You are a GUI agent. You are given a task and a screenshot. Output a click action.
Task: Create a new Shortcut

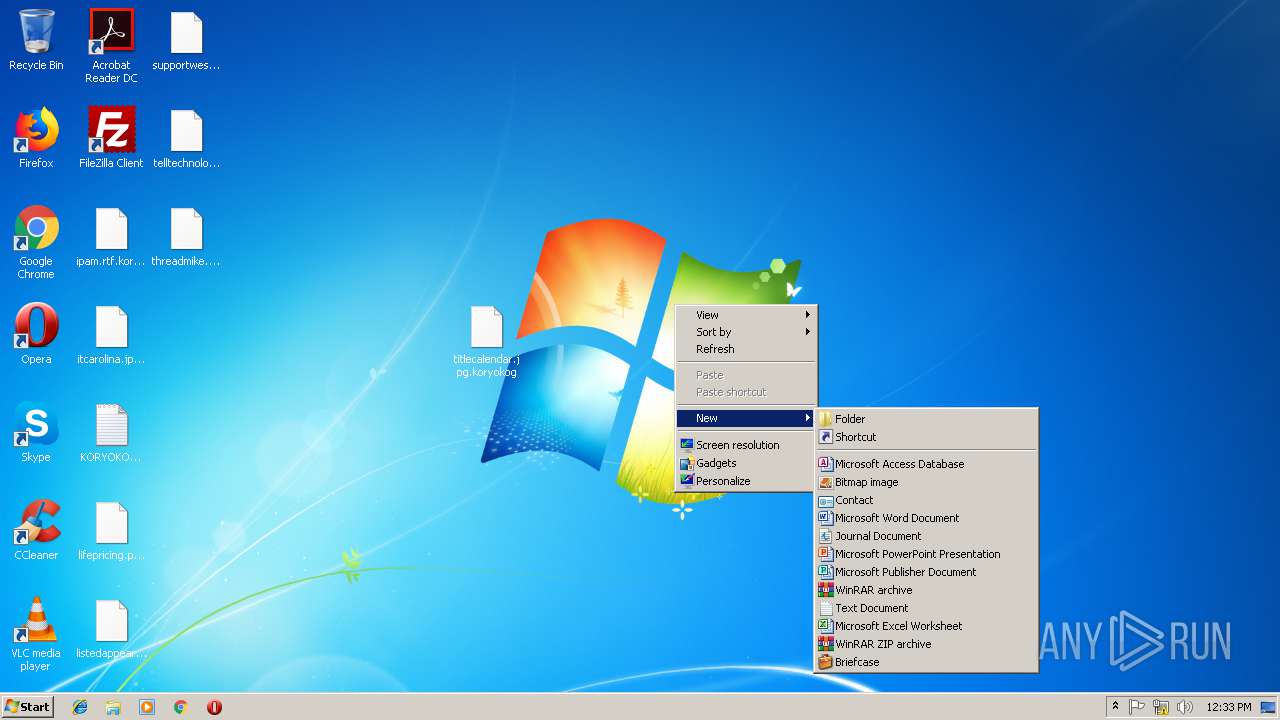[926, 437]
